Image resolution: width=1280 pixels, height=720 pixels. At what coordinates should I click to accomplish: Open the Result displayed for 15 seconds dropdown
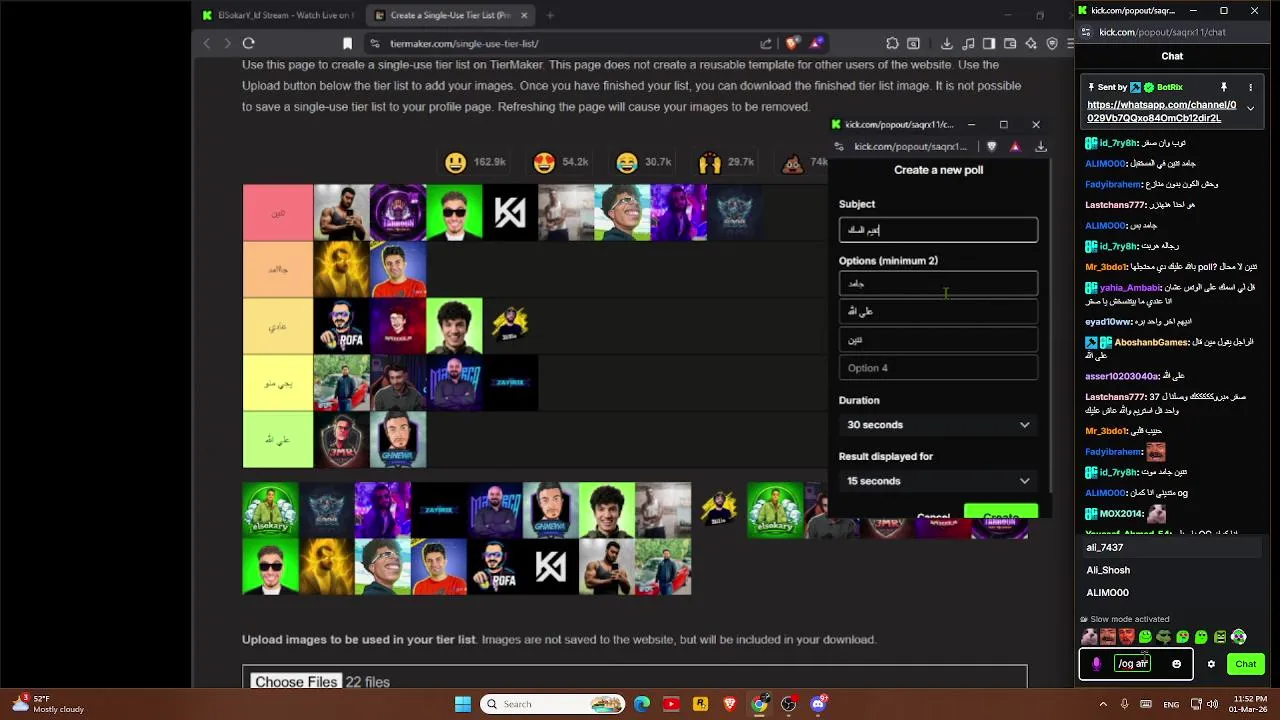[938, 481]
